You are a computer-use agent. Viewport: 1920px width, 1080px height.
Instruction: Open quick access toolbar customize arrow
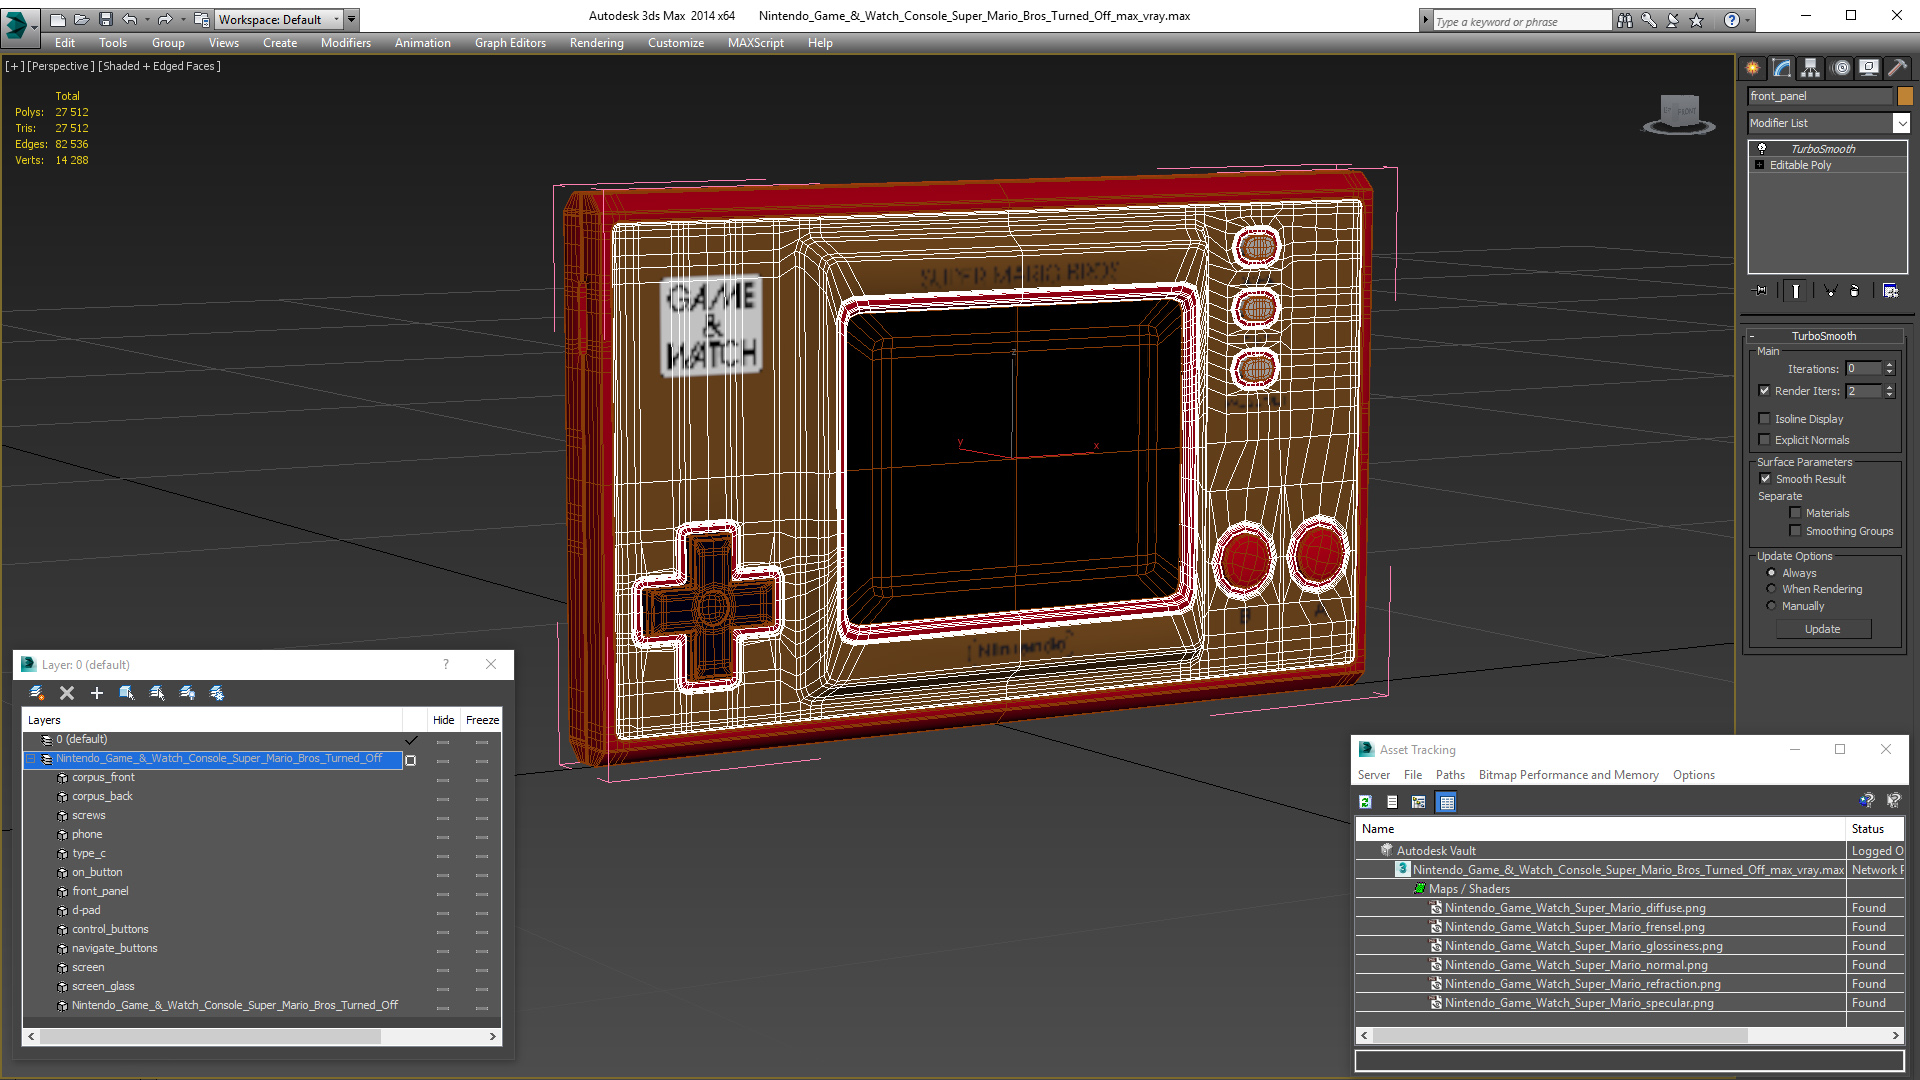pos(351,19)
